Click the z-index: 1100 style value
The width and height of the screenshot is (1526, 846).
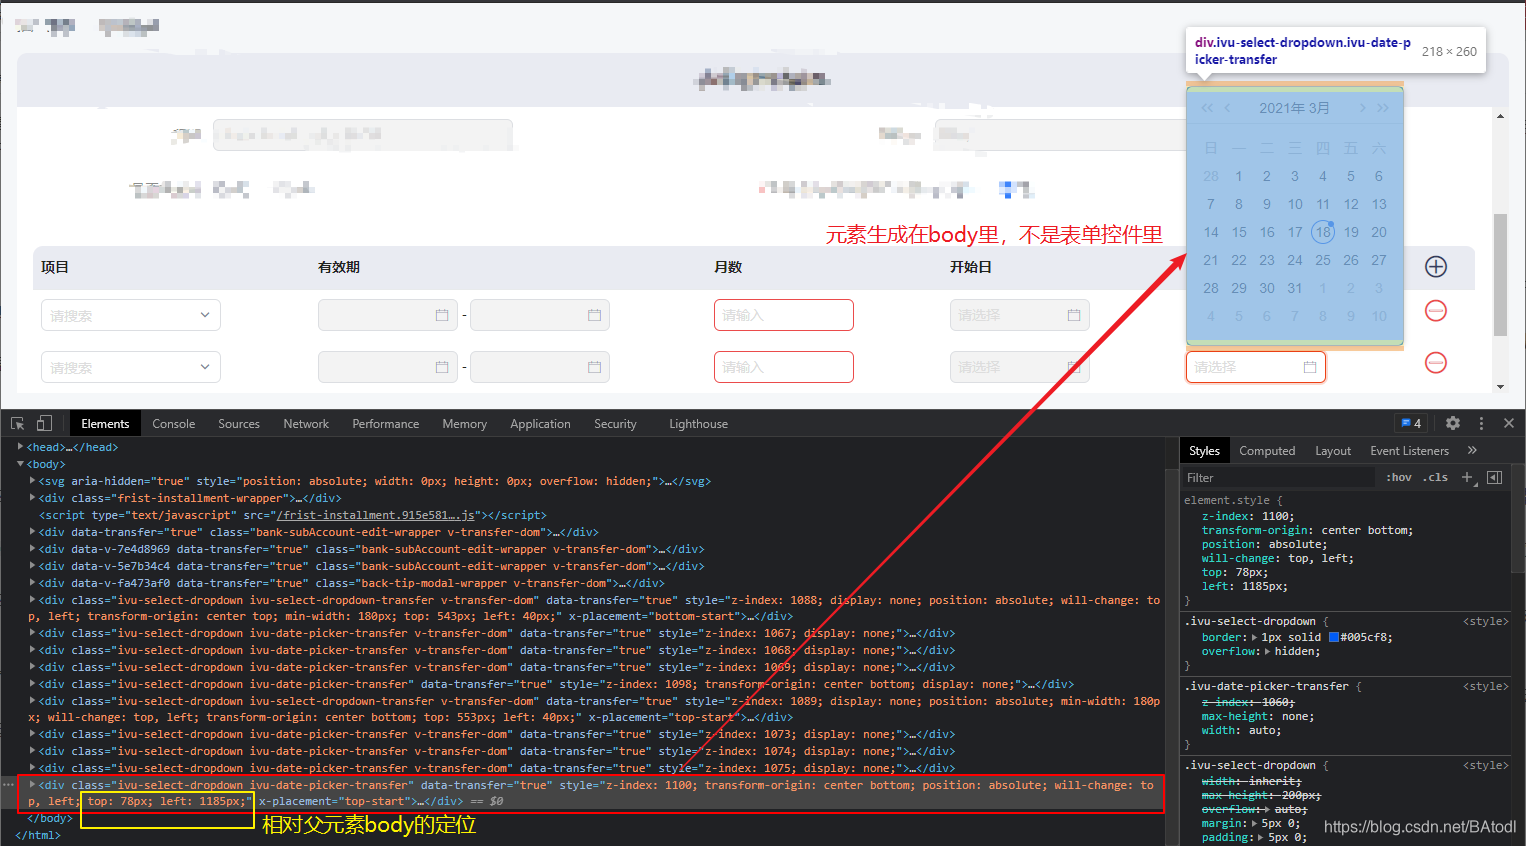click(1277, 516)
